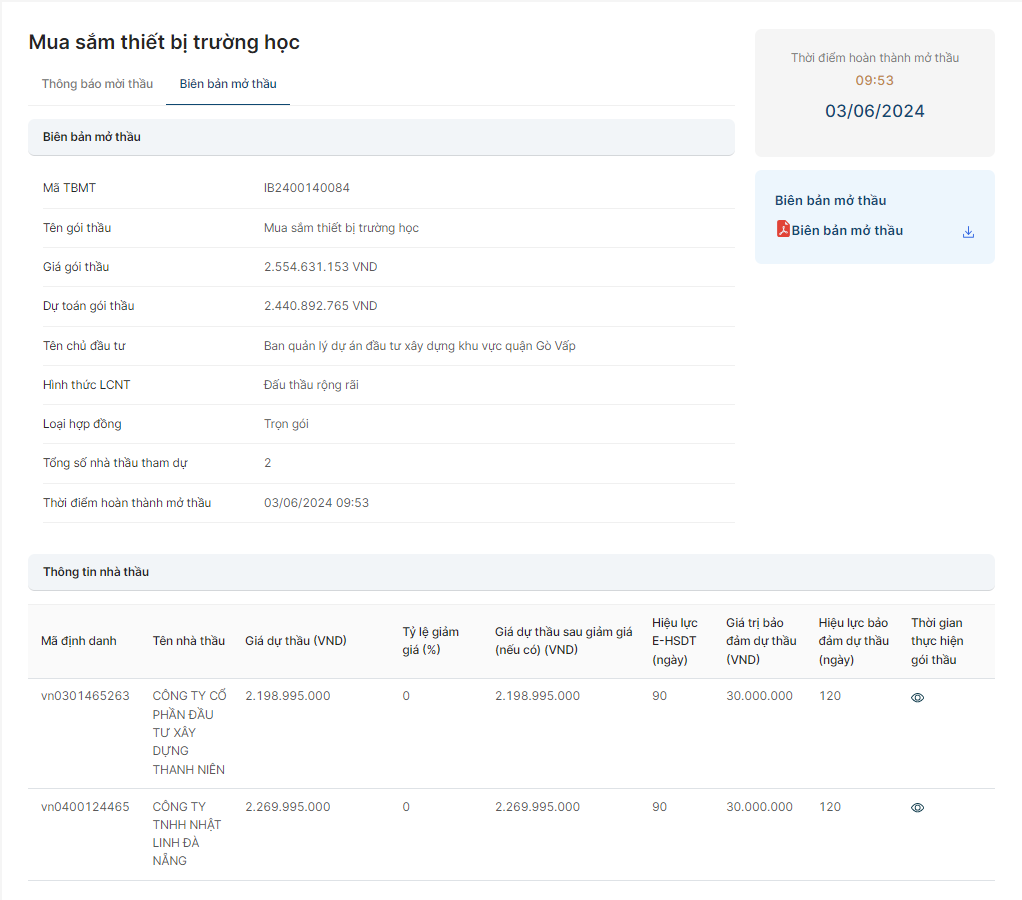The height and width of the screenshot is (900, 1022).
Task: Click the Mua sắm thiết bị trường học title
Action: point(164,42)
